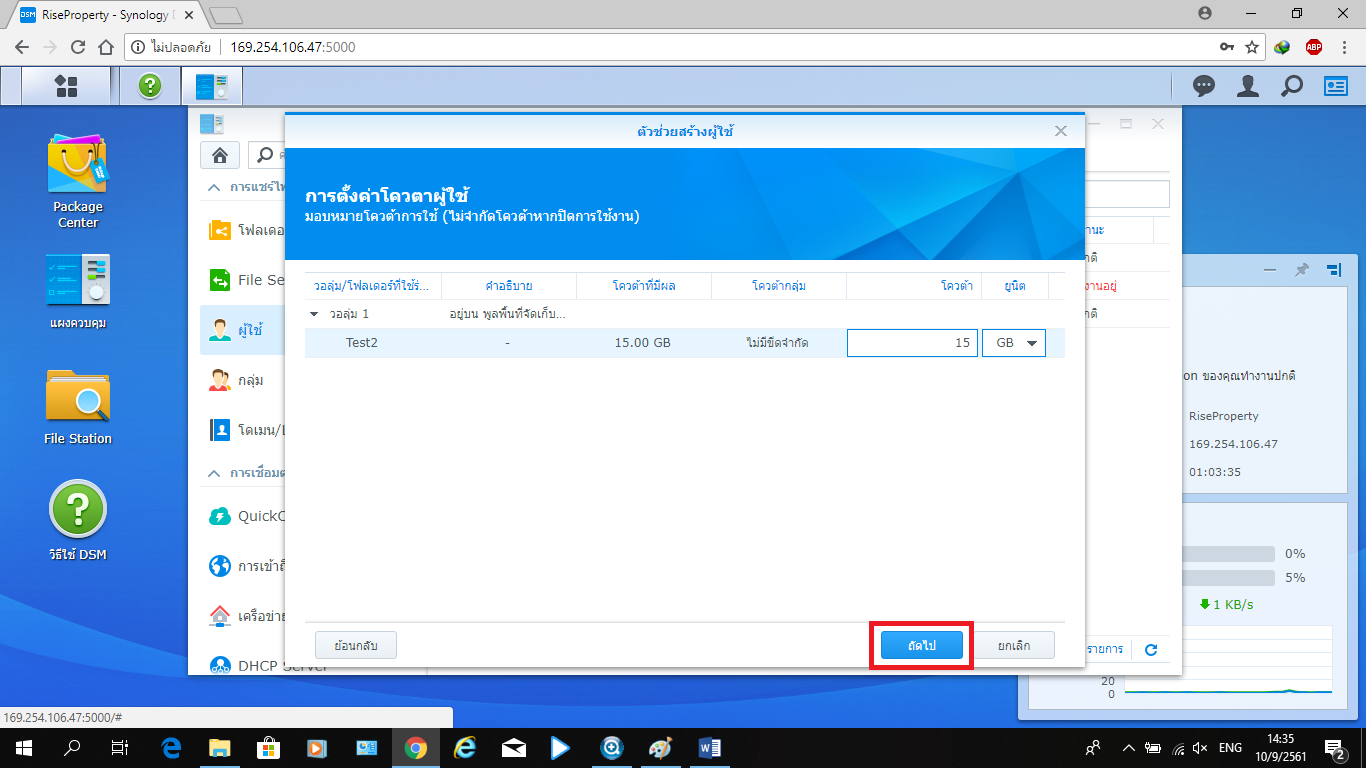Toggle the widgets panel icon
The image size is (1366, 768).
click(1336, 87)
